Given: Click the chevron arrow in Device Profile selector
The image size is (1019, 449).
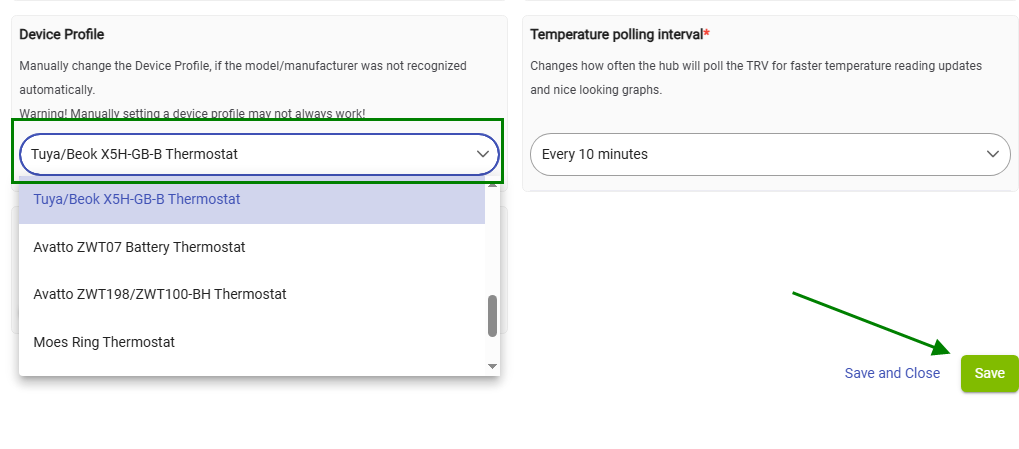Looking at the screenshot, I should [483, 154].
